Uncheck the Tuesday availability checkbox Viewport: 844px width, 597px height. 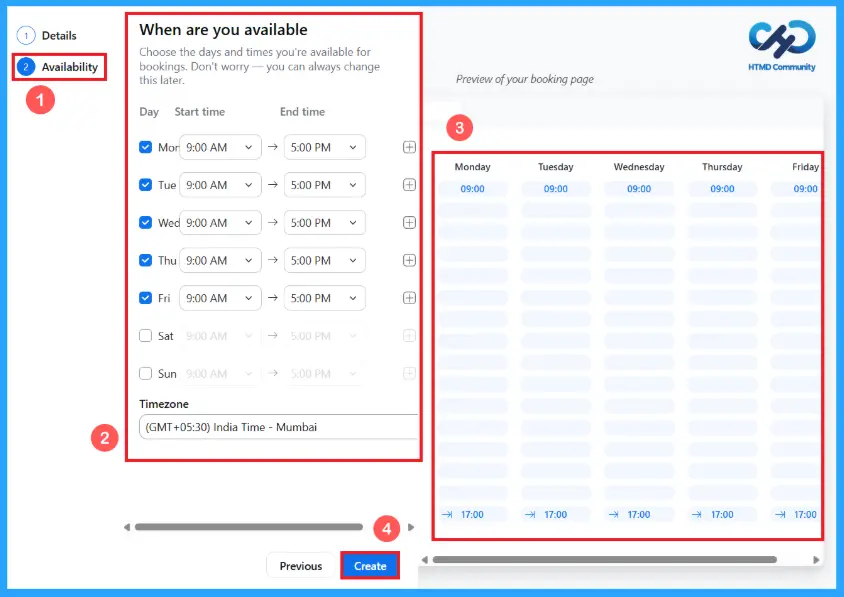tap(145, 185)
